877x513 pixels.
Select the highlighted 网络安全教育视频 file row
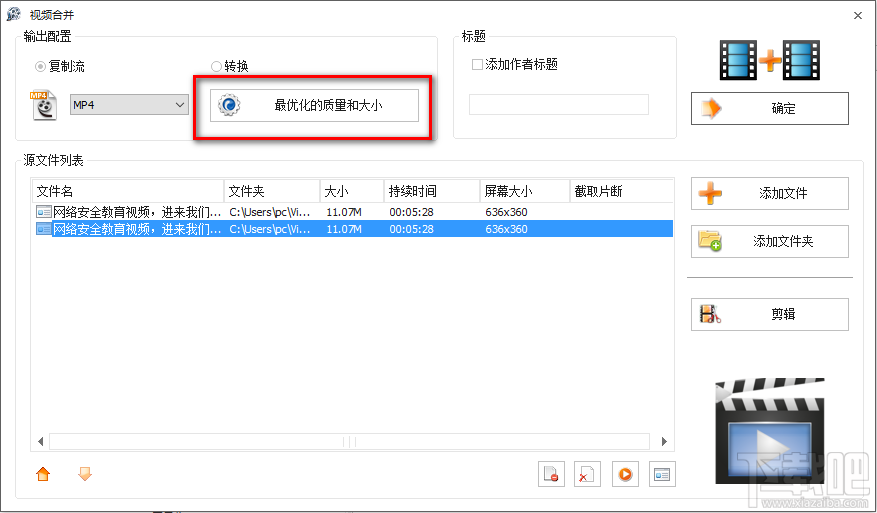(353, 229)
